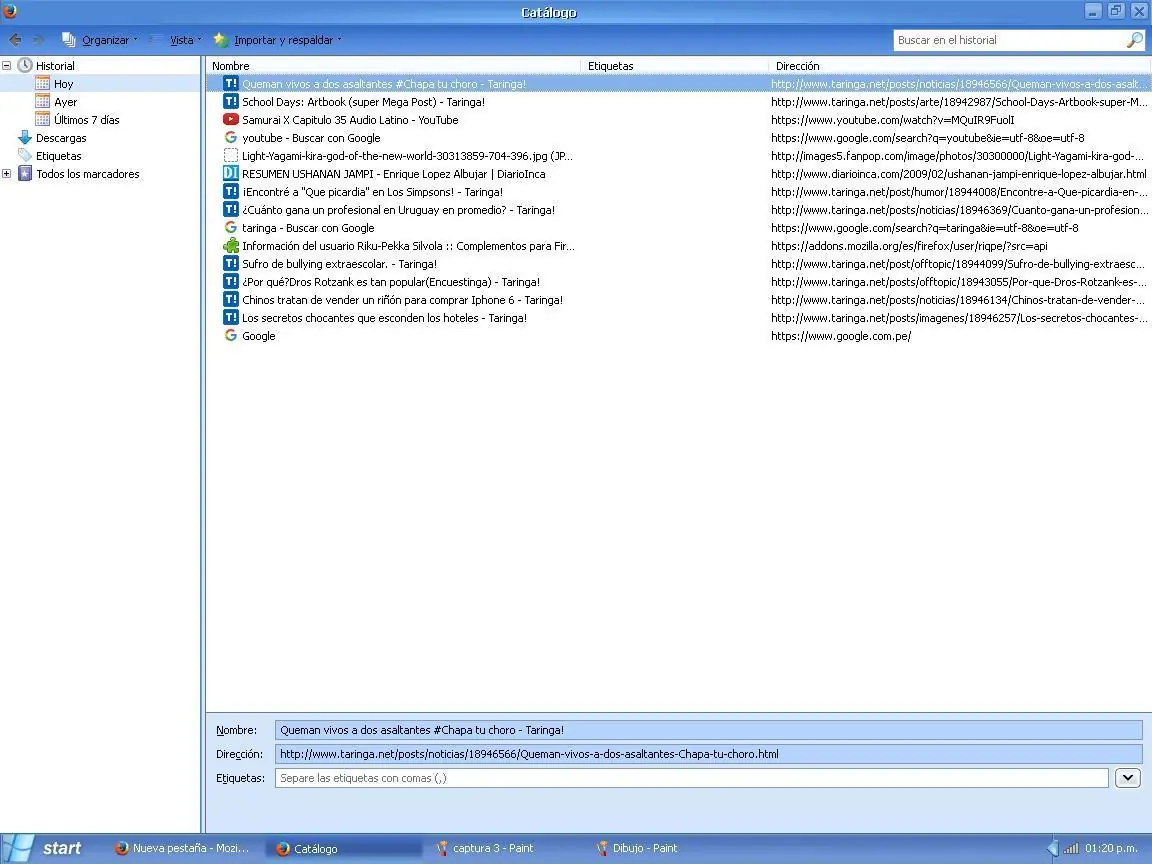The height and width of the screenshot is (864, 1152).
Task: Switch to Catálogo taskbar item
Action: tap(343, 849)
